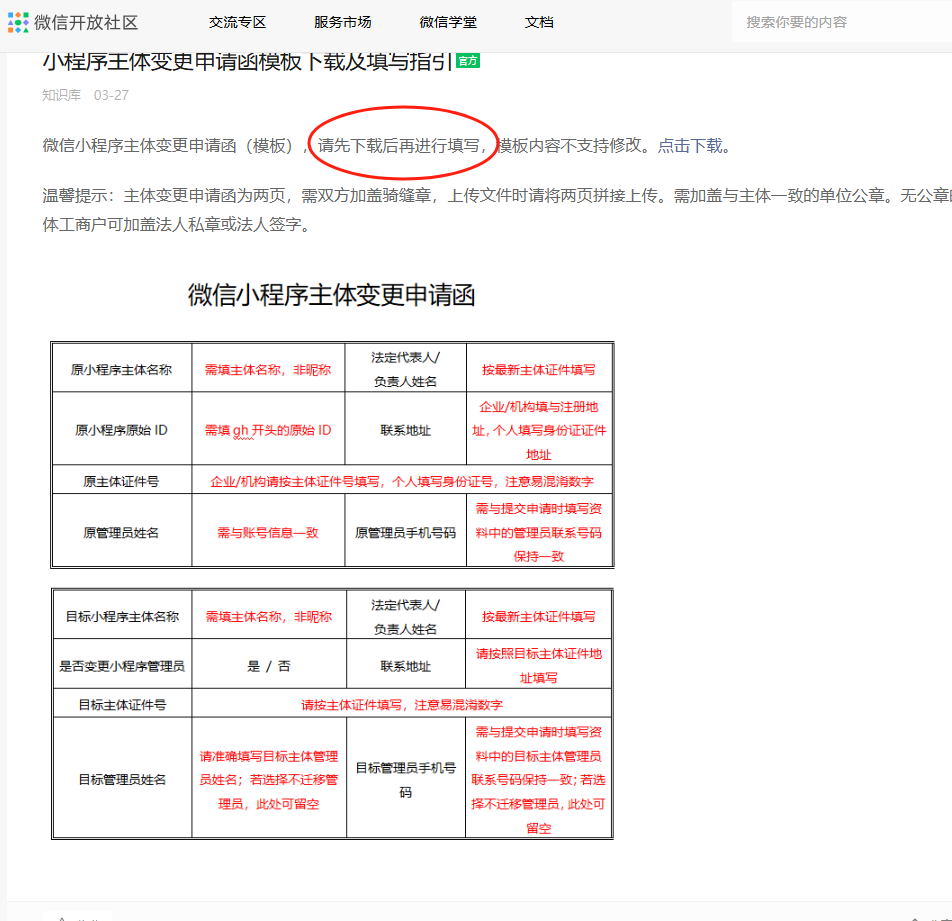Click the 点击下载 download link
The image size is (952, 921).
[690, 146]
